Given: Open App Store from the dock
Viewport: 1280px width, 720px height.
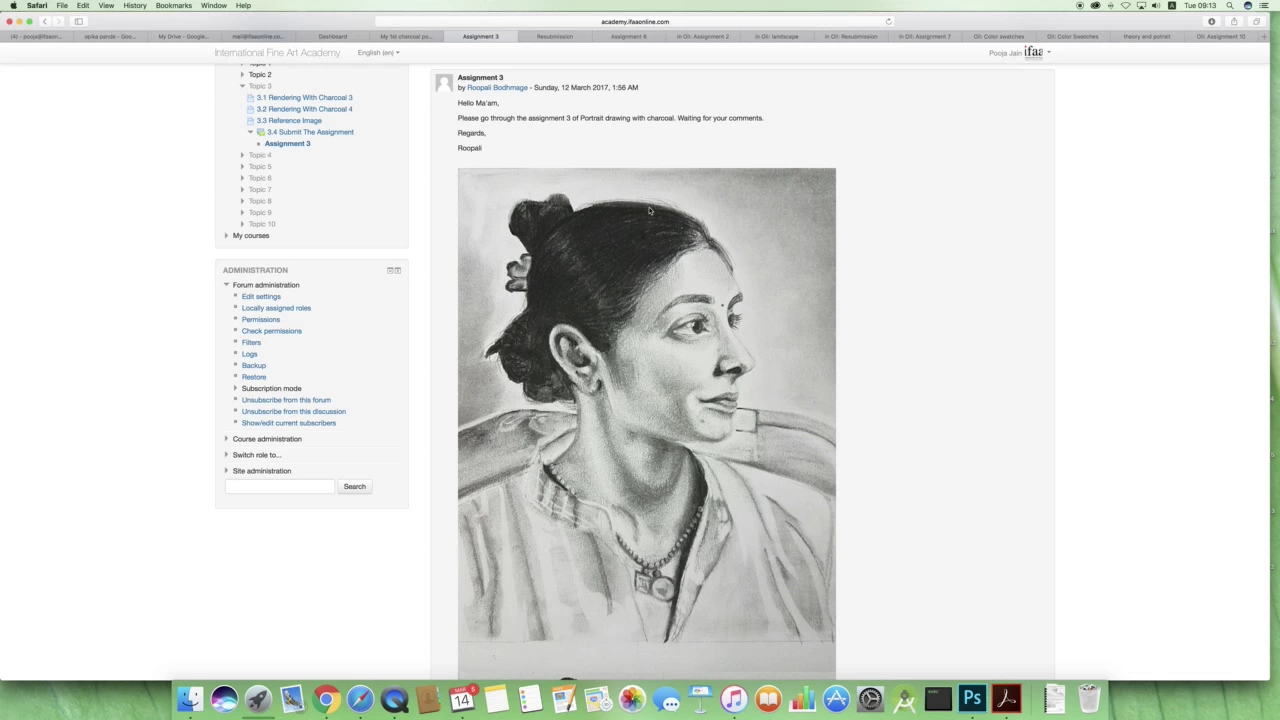Looking at the screenshot, I should (836, 700).
